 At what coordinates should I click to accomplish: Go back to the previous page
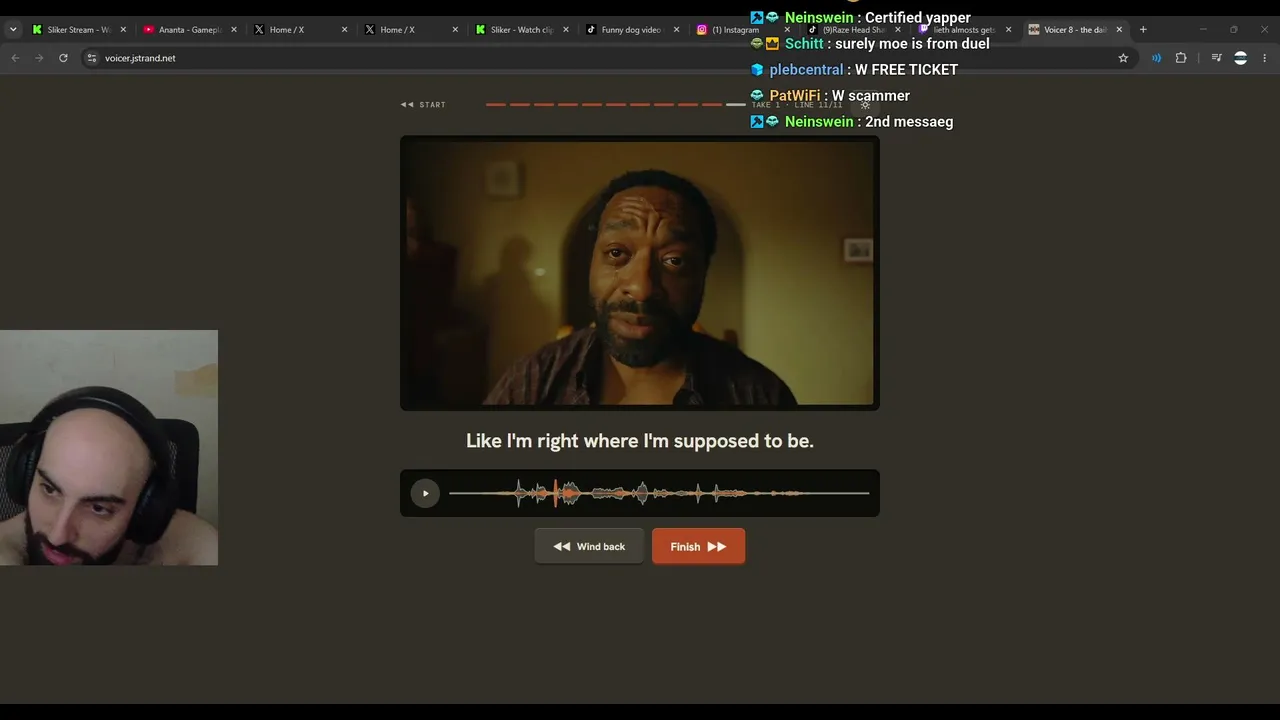[x=15, y=58]
